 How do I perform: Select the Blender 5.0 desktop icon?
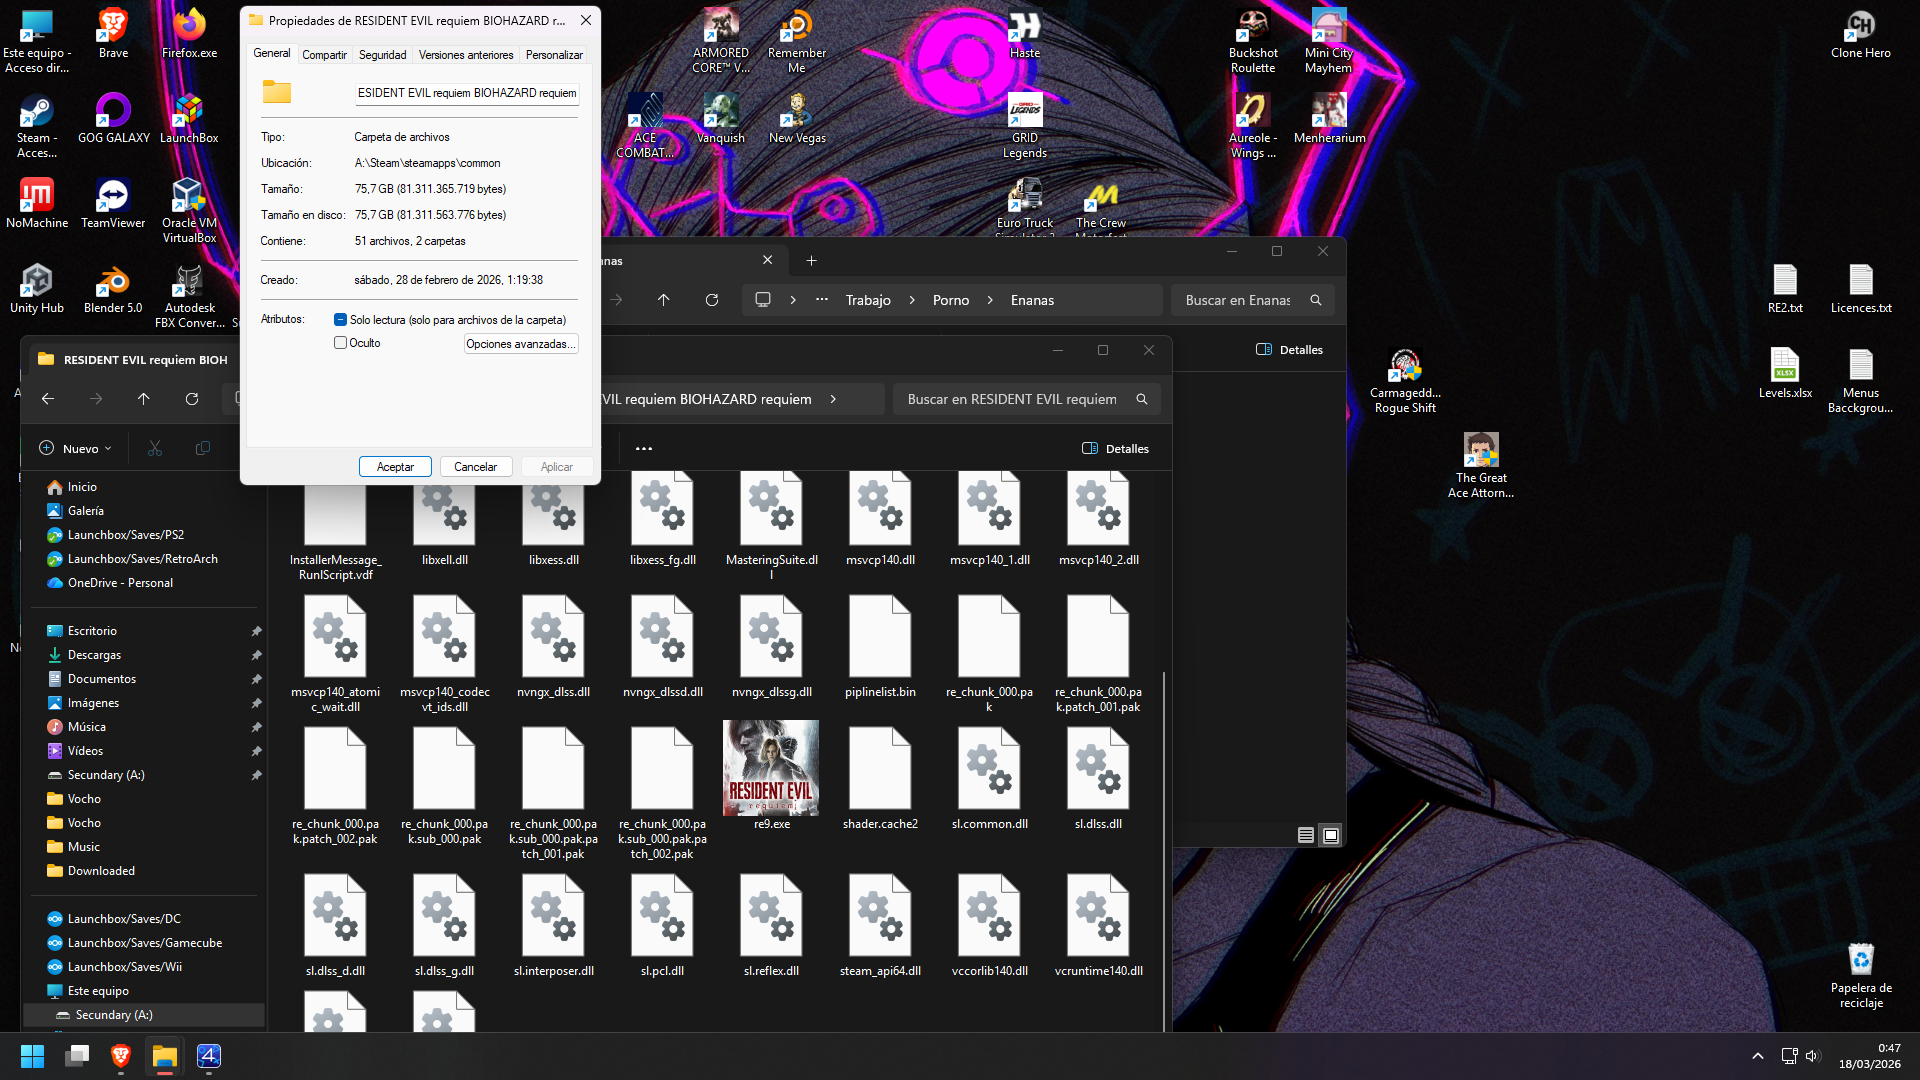[113, 289]
